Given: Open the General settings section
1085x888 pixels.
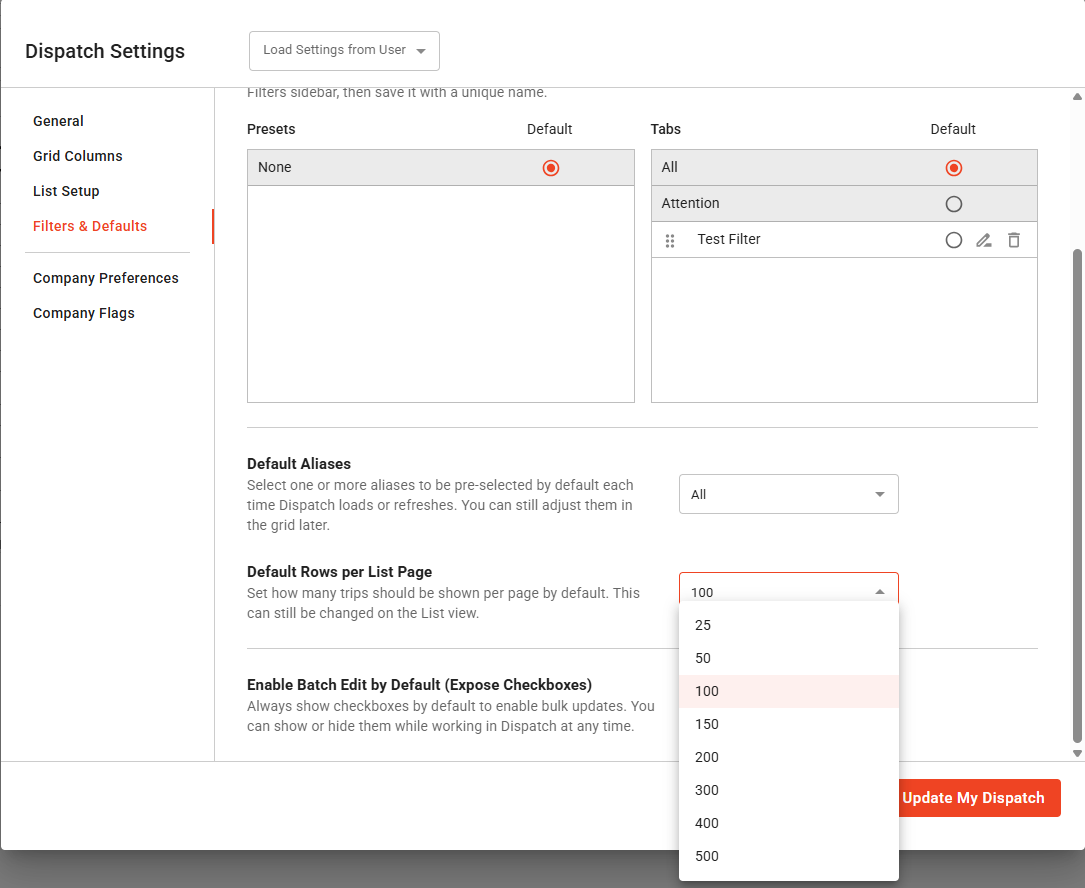Looking at the screenshot, I should [58, 121].
